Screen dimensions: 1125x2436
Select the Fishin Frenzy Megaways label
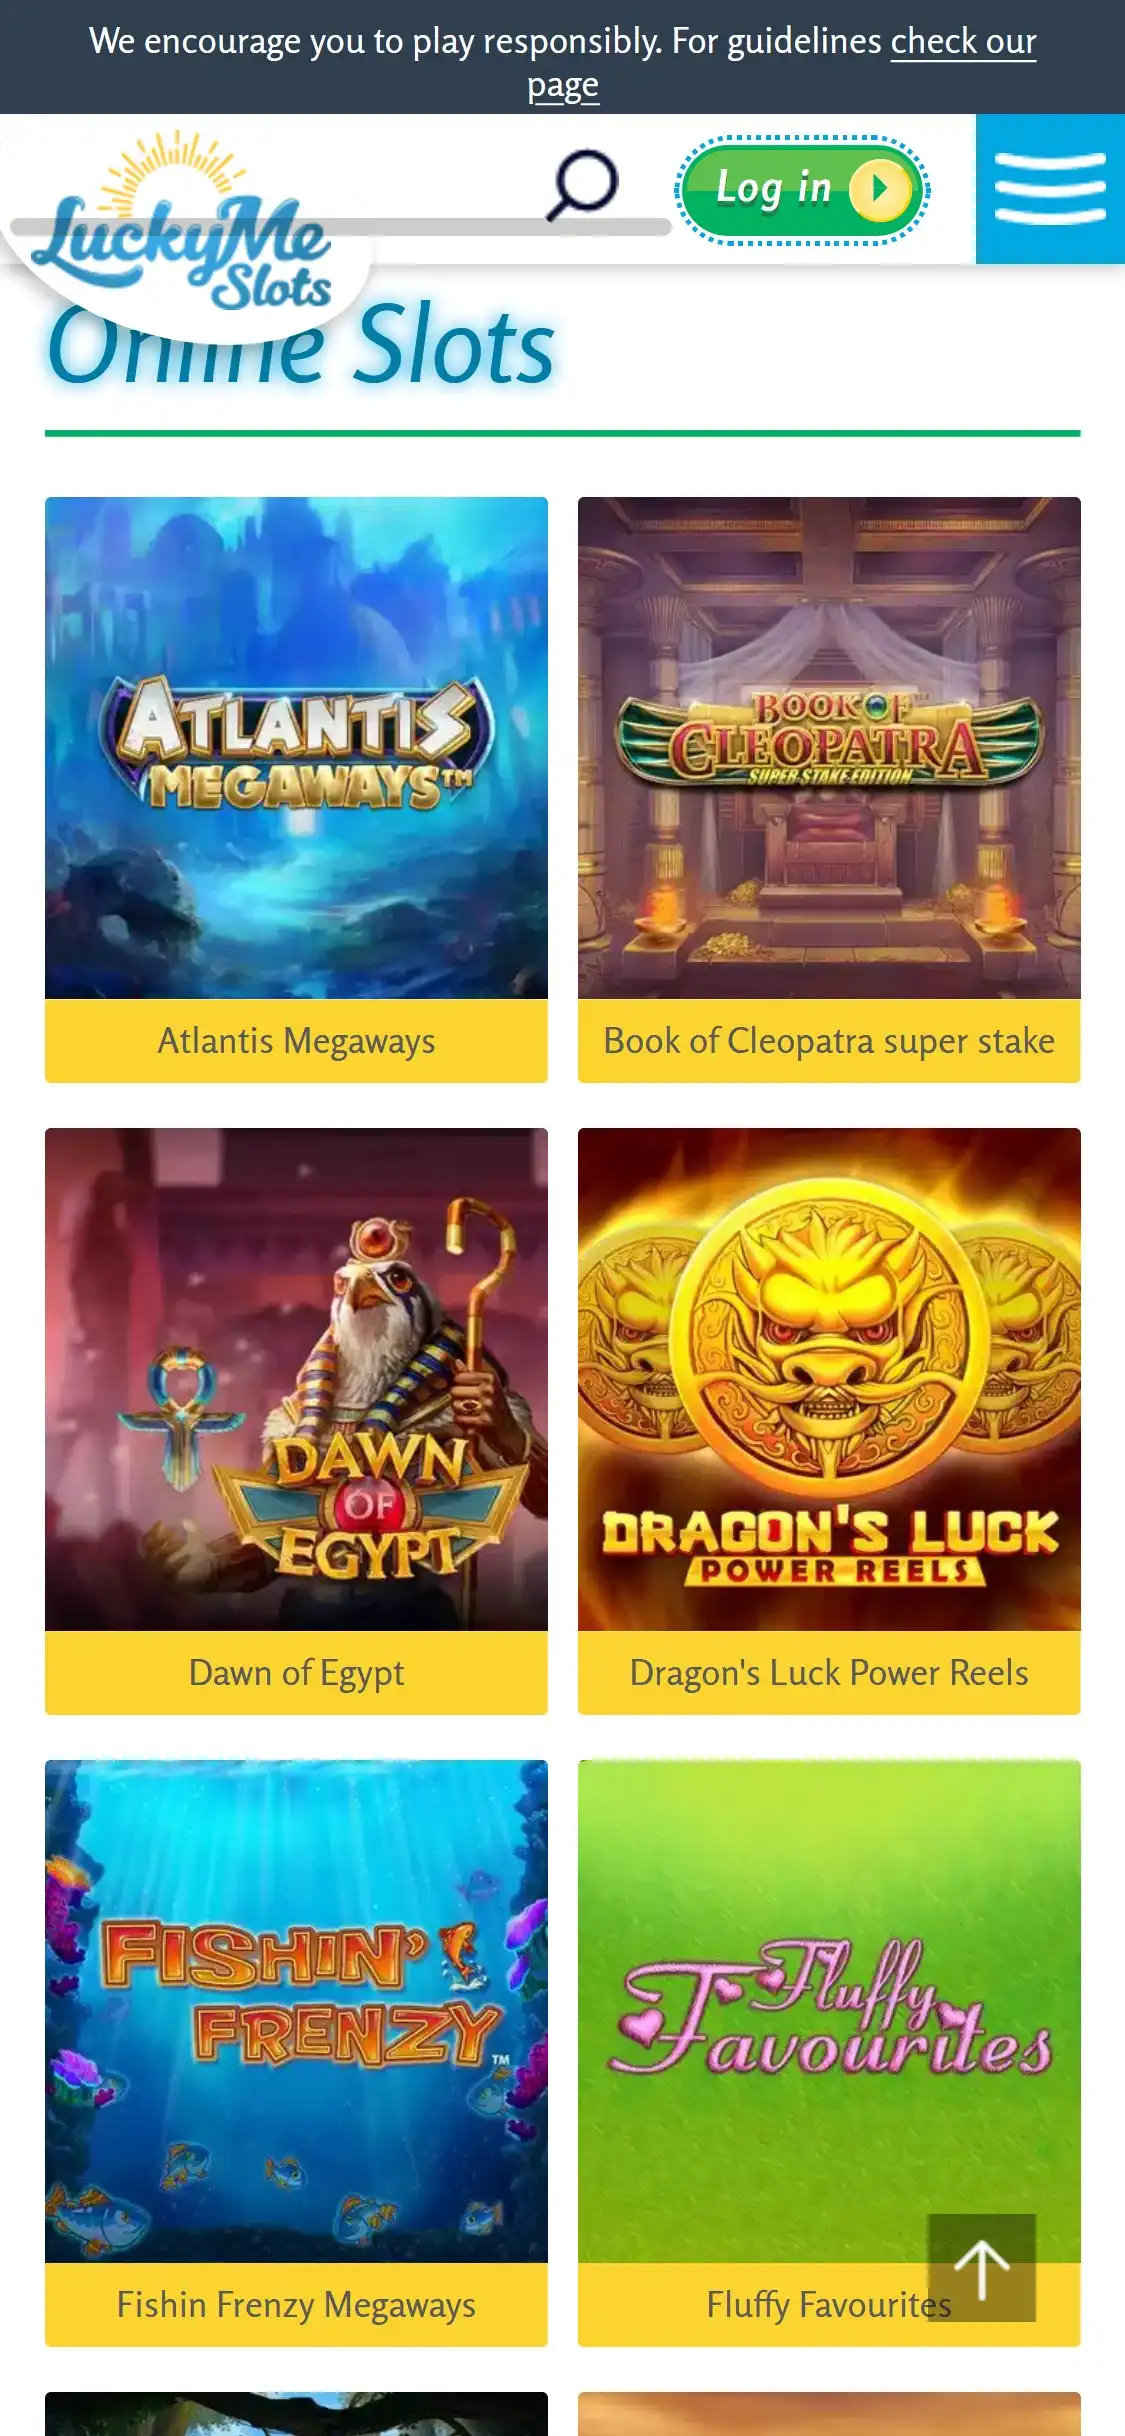point(296,2305)
